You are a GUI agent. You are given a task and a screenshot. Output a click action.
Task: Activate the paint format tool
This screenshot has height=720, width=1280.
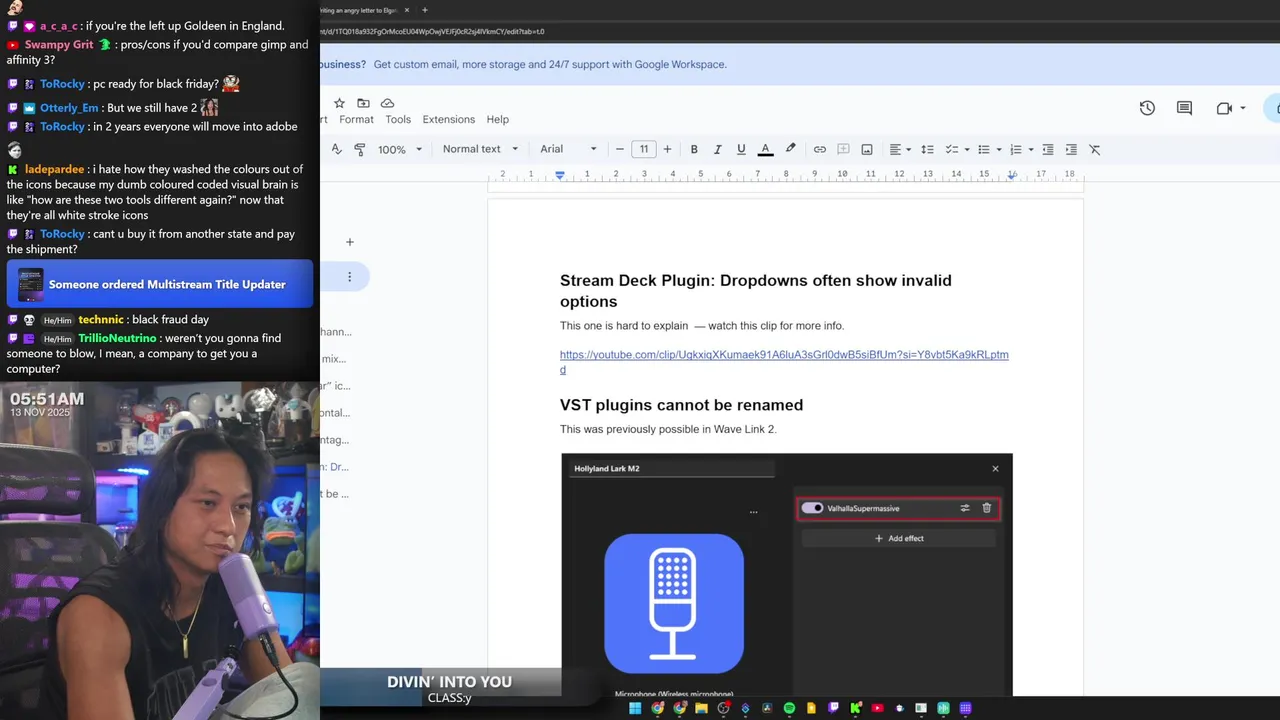[359, 149]
